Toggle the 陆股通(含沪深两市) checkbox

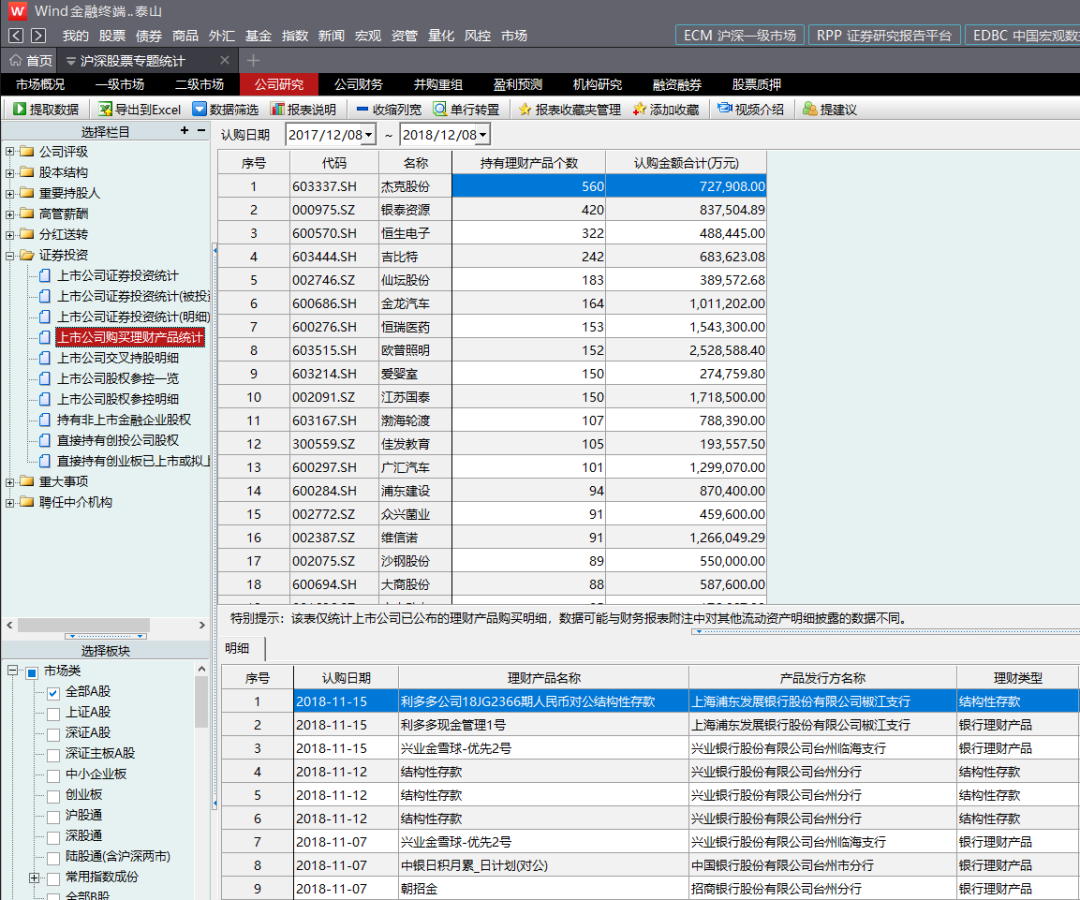tap(53, 858)
